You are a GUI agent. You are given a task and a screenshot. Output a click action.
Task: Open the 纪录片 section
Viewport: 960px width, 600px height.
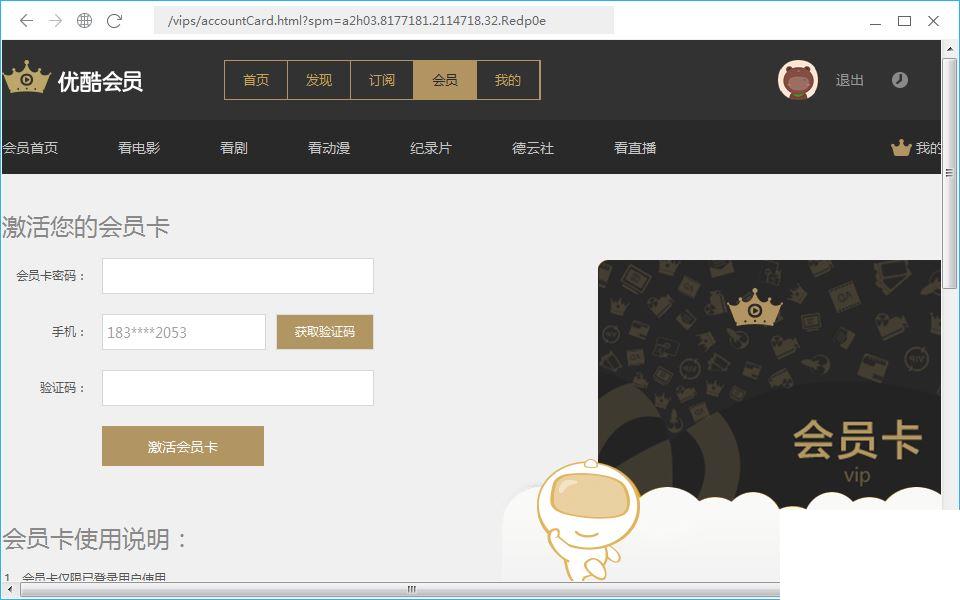tap(431, 148)
